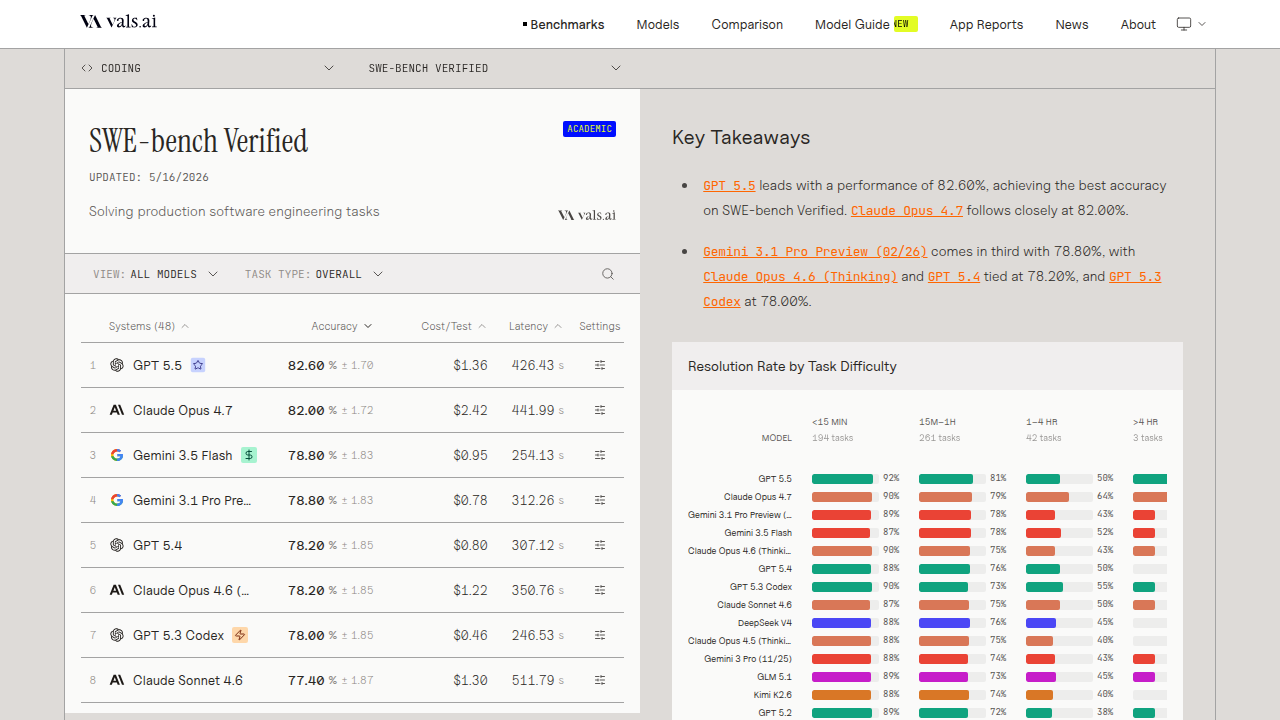Image resolution: width=1280 pixels, height=720 pixels.
Task: Sort by Systems (48) column
Action: [x=149, y=326]
